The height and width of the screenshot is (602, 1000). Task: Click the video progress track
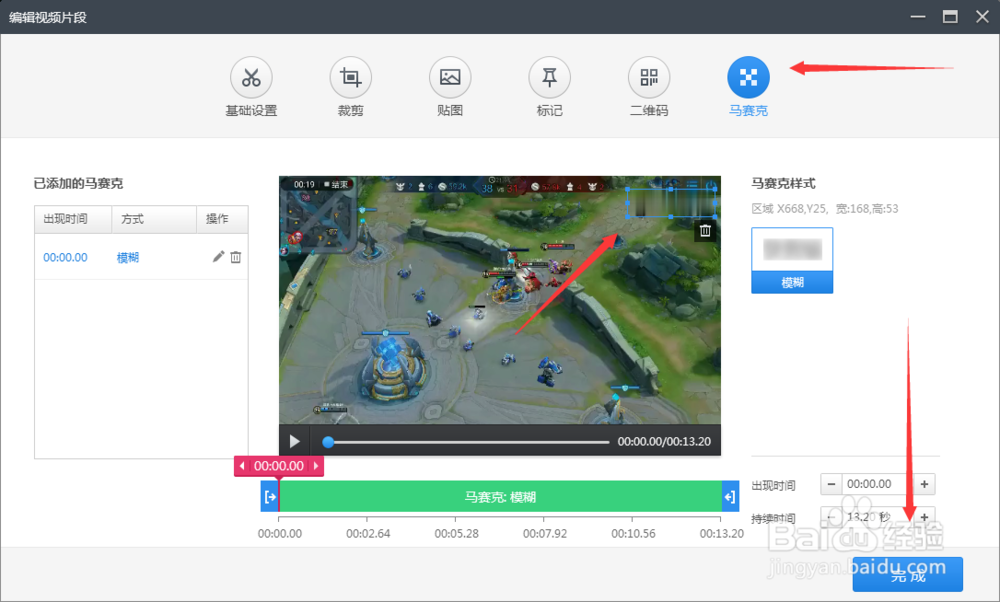coord(469,442)
